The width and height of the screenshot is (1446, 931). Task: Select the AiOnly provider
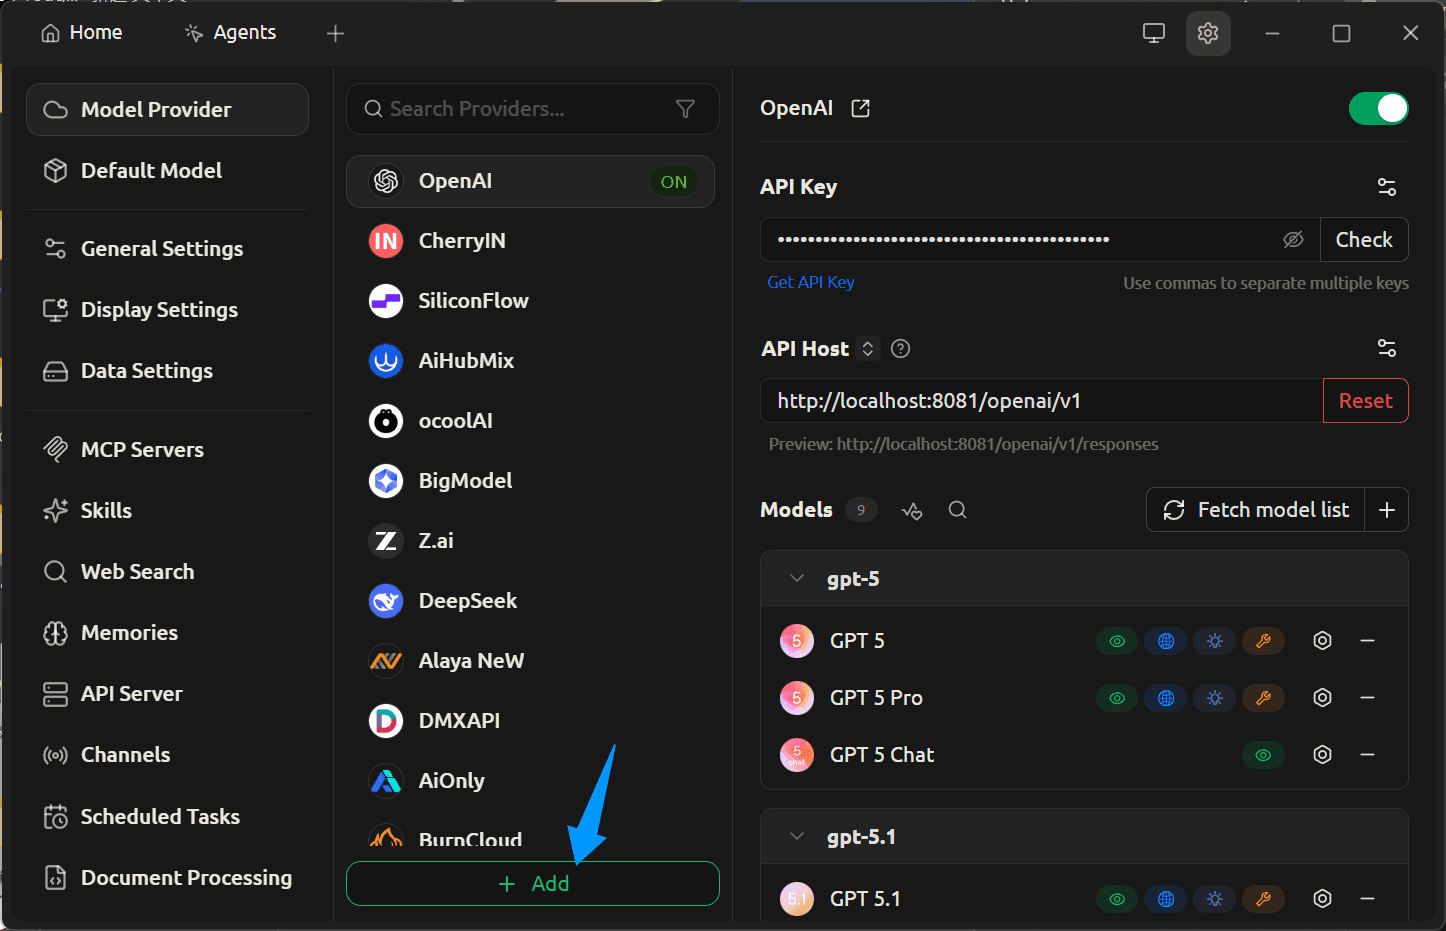click(x=530, y=781)
